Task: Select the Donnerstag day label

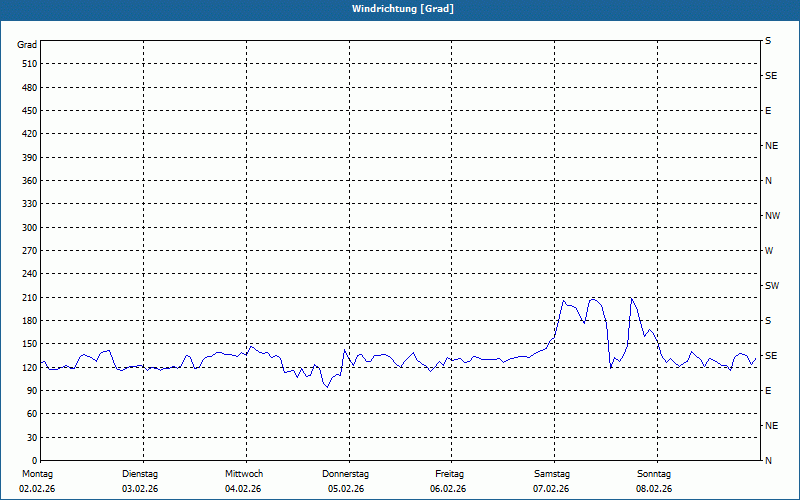Action: point(346,474)
